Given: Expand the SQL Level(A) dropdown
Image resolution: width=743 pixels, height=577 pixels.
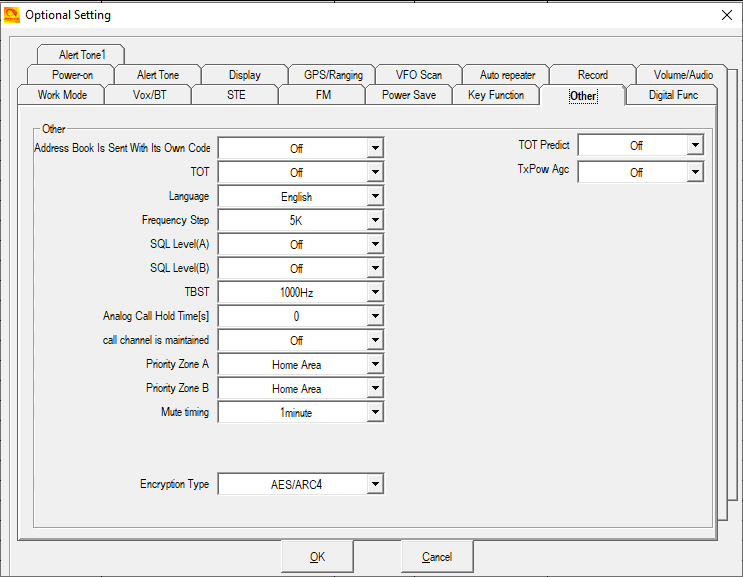Looking at the screenshot, I should pos(375,244).
